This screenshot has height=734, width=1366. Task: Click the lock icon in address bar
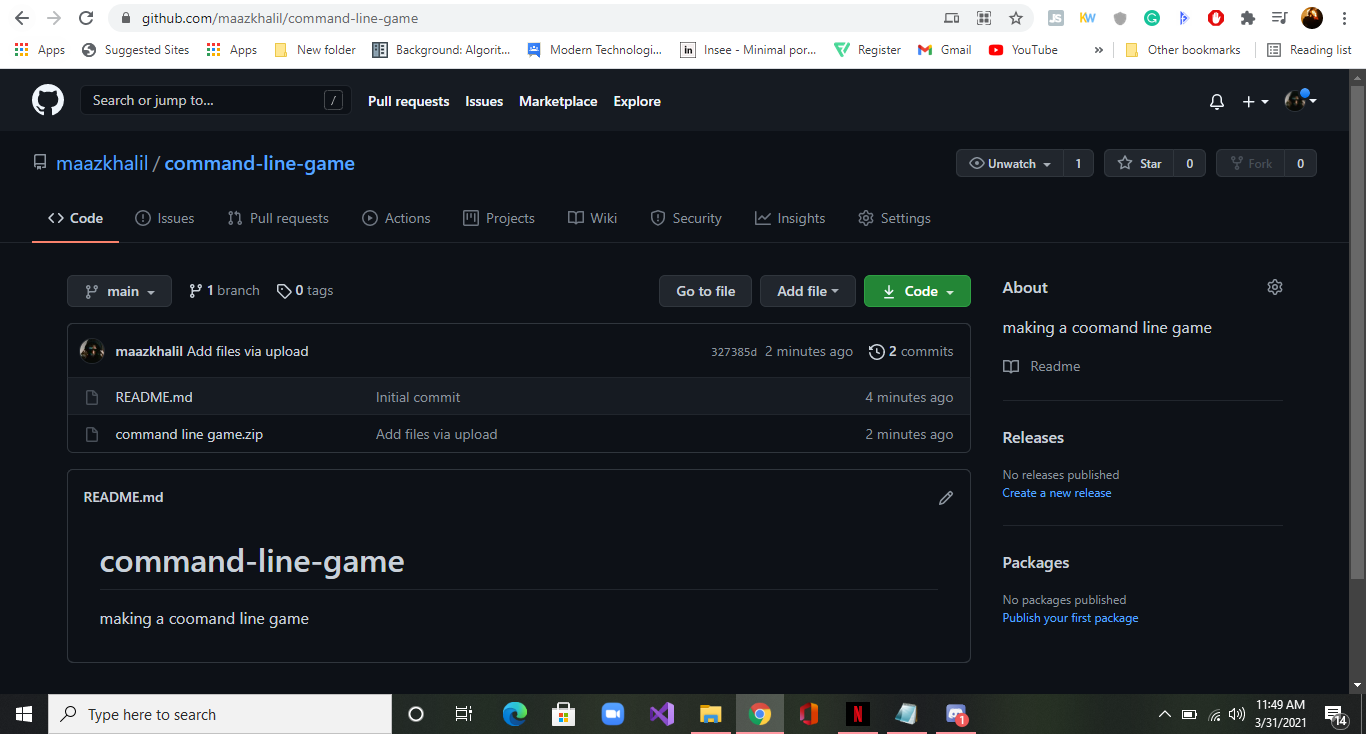click(125, 18)
